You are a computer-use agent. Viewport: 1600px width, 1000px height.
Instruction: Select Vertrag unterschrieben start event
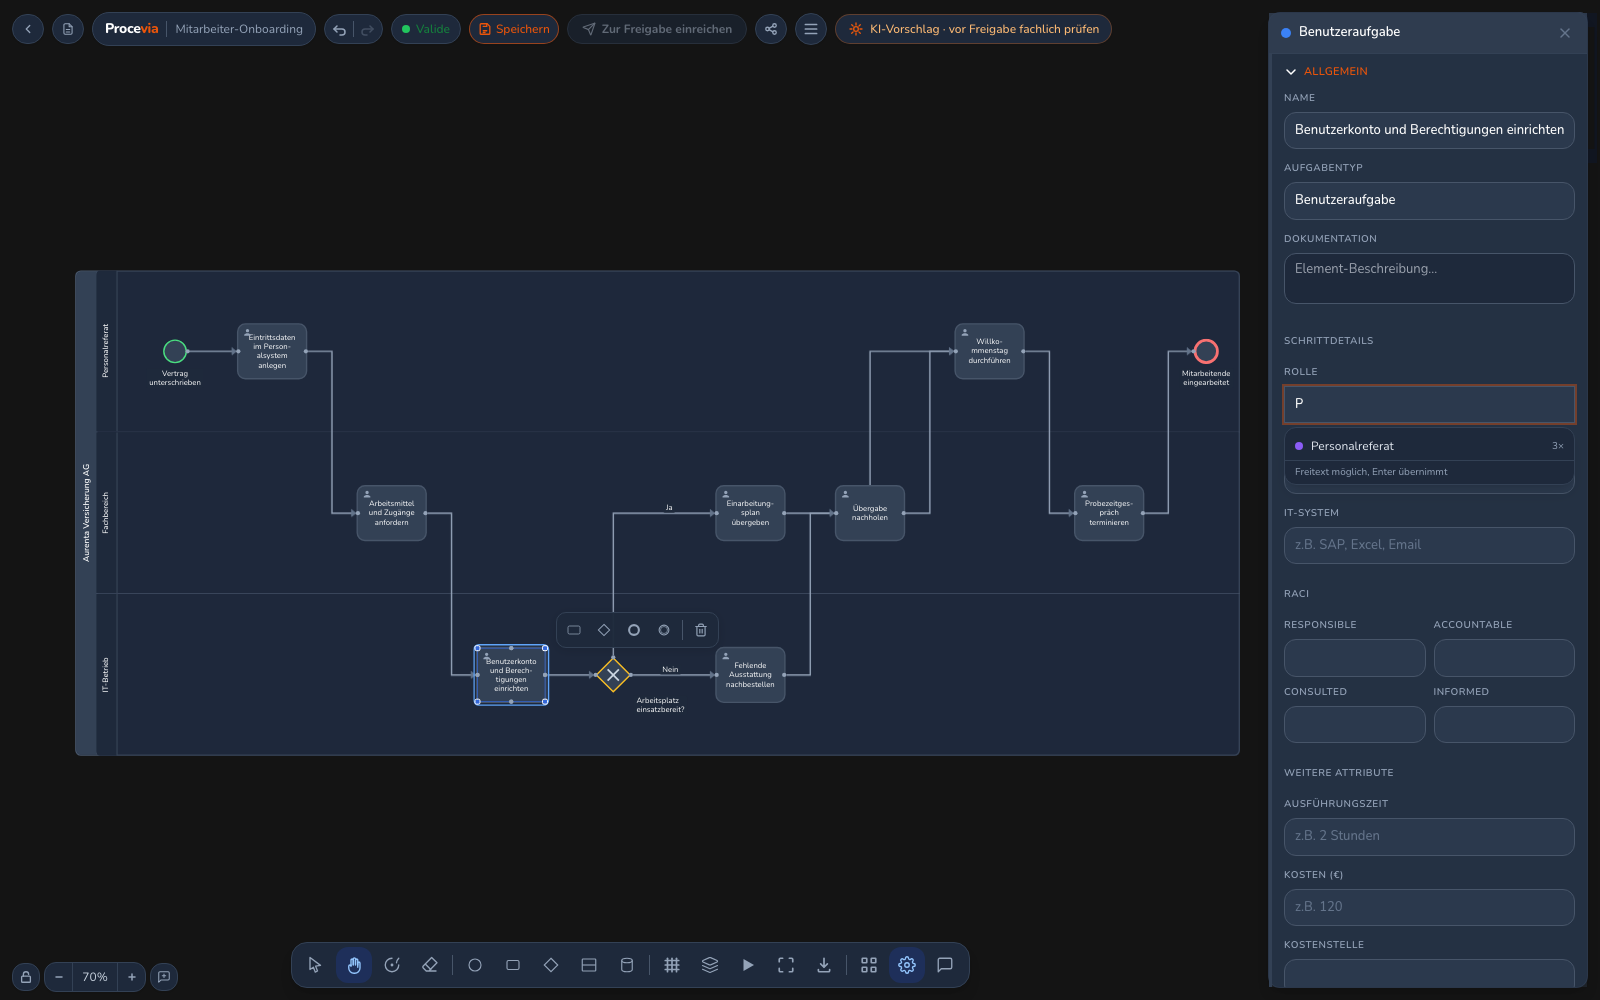(175, 351)
